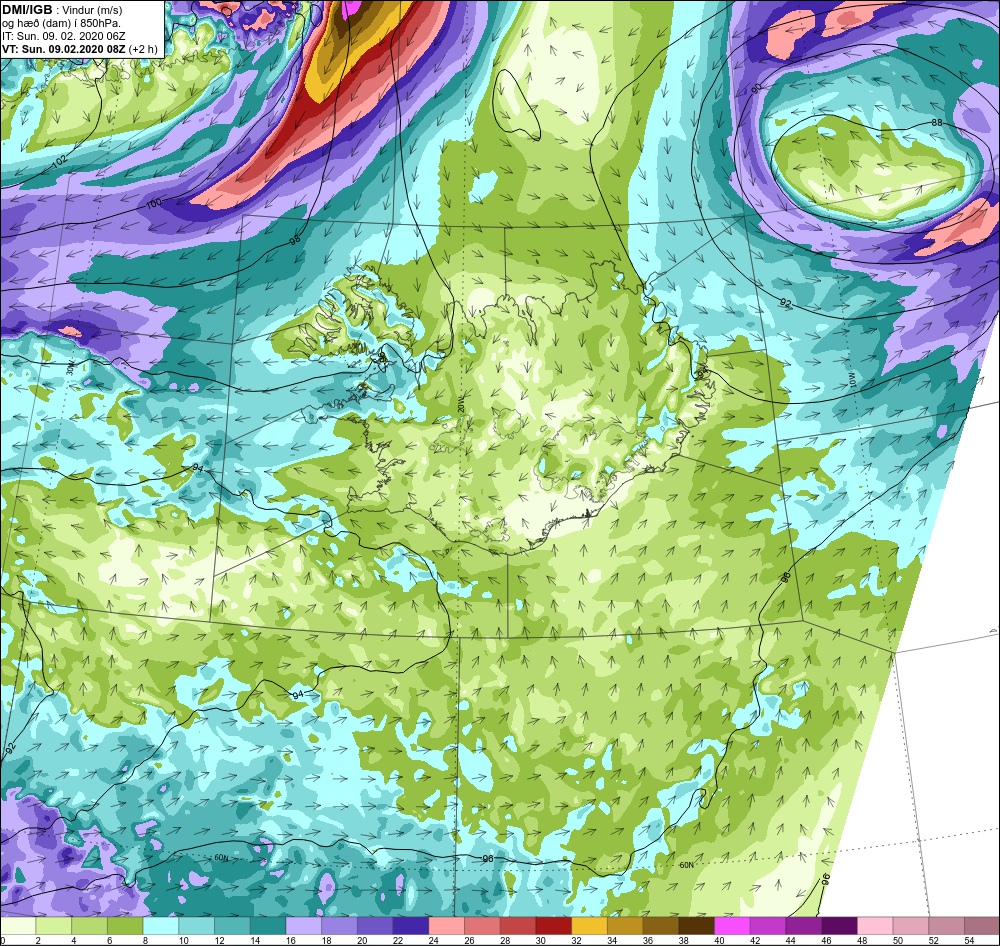Click the 32–34 m/s yellow-gold legend swatch
Image resolution: width=1000 pixels, height=946 pixels.
click(589, 927)
